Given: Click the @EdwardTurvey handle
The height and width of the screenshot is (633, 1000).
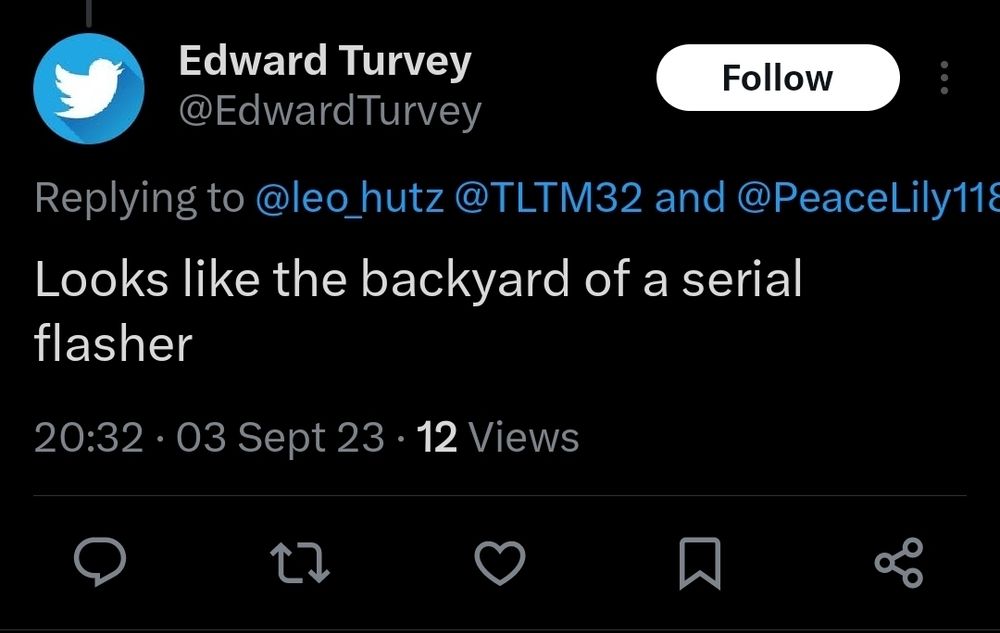Looking at the screenshot, I should coord(329,111).
